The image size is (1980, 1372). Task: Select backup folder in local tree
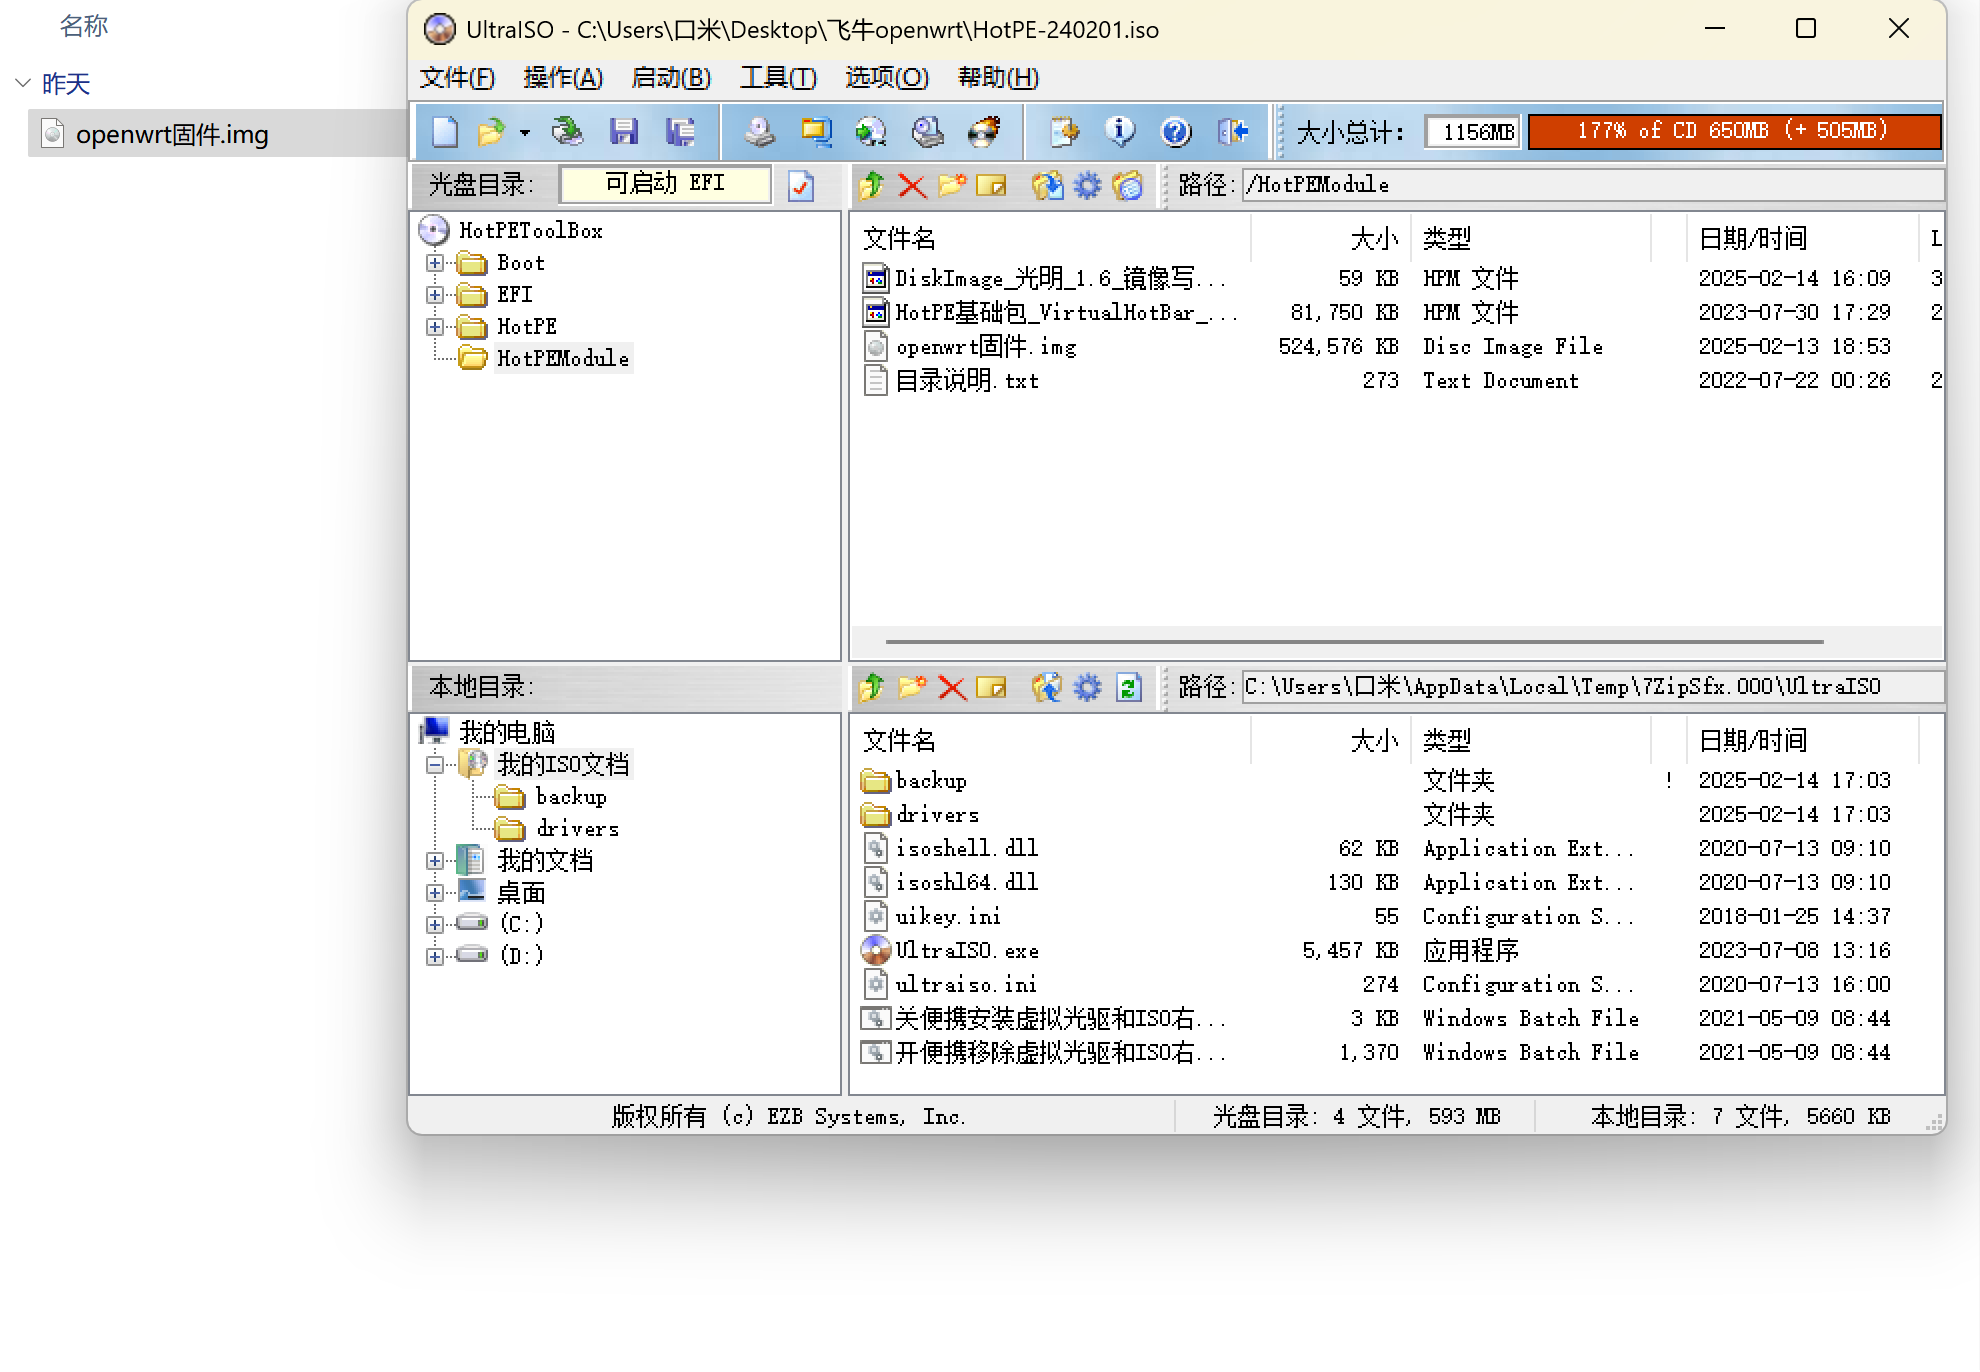[571, 797]
